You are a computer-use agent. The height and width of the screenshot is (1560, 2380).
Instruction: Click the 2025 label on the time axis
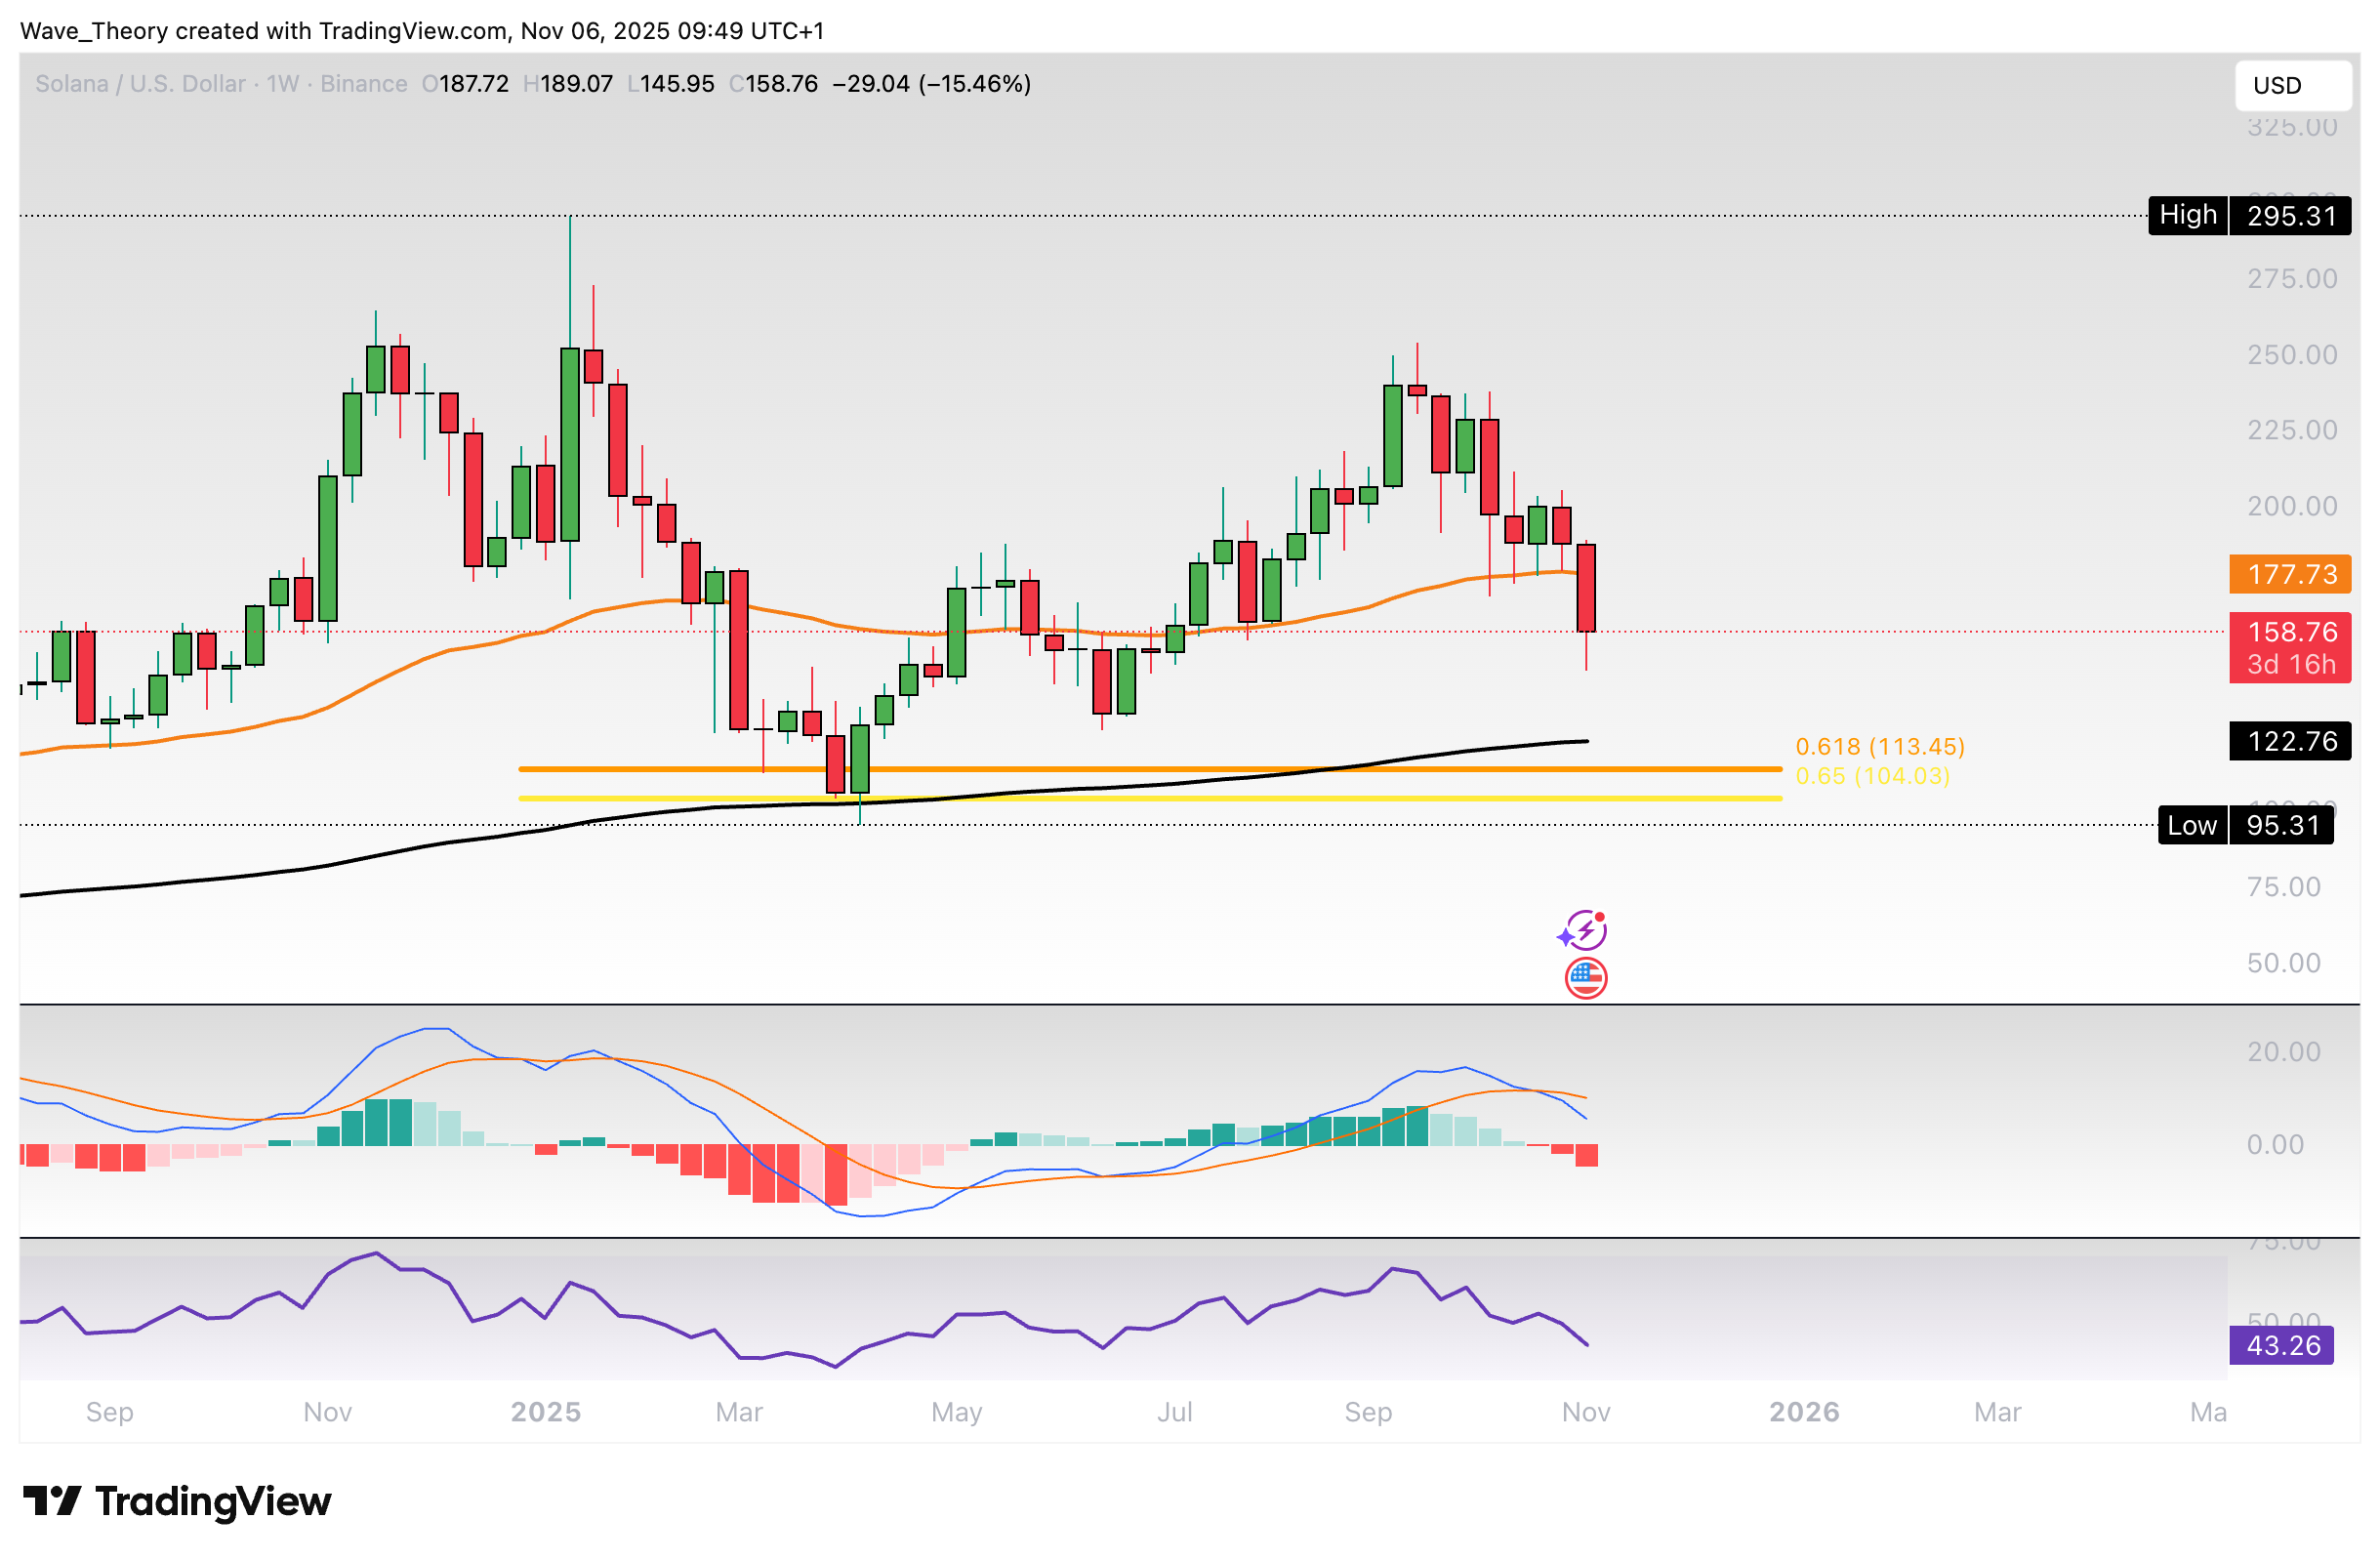coord(545,1412)
